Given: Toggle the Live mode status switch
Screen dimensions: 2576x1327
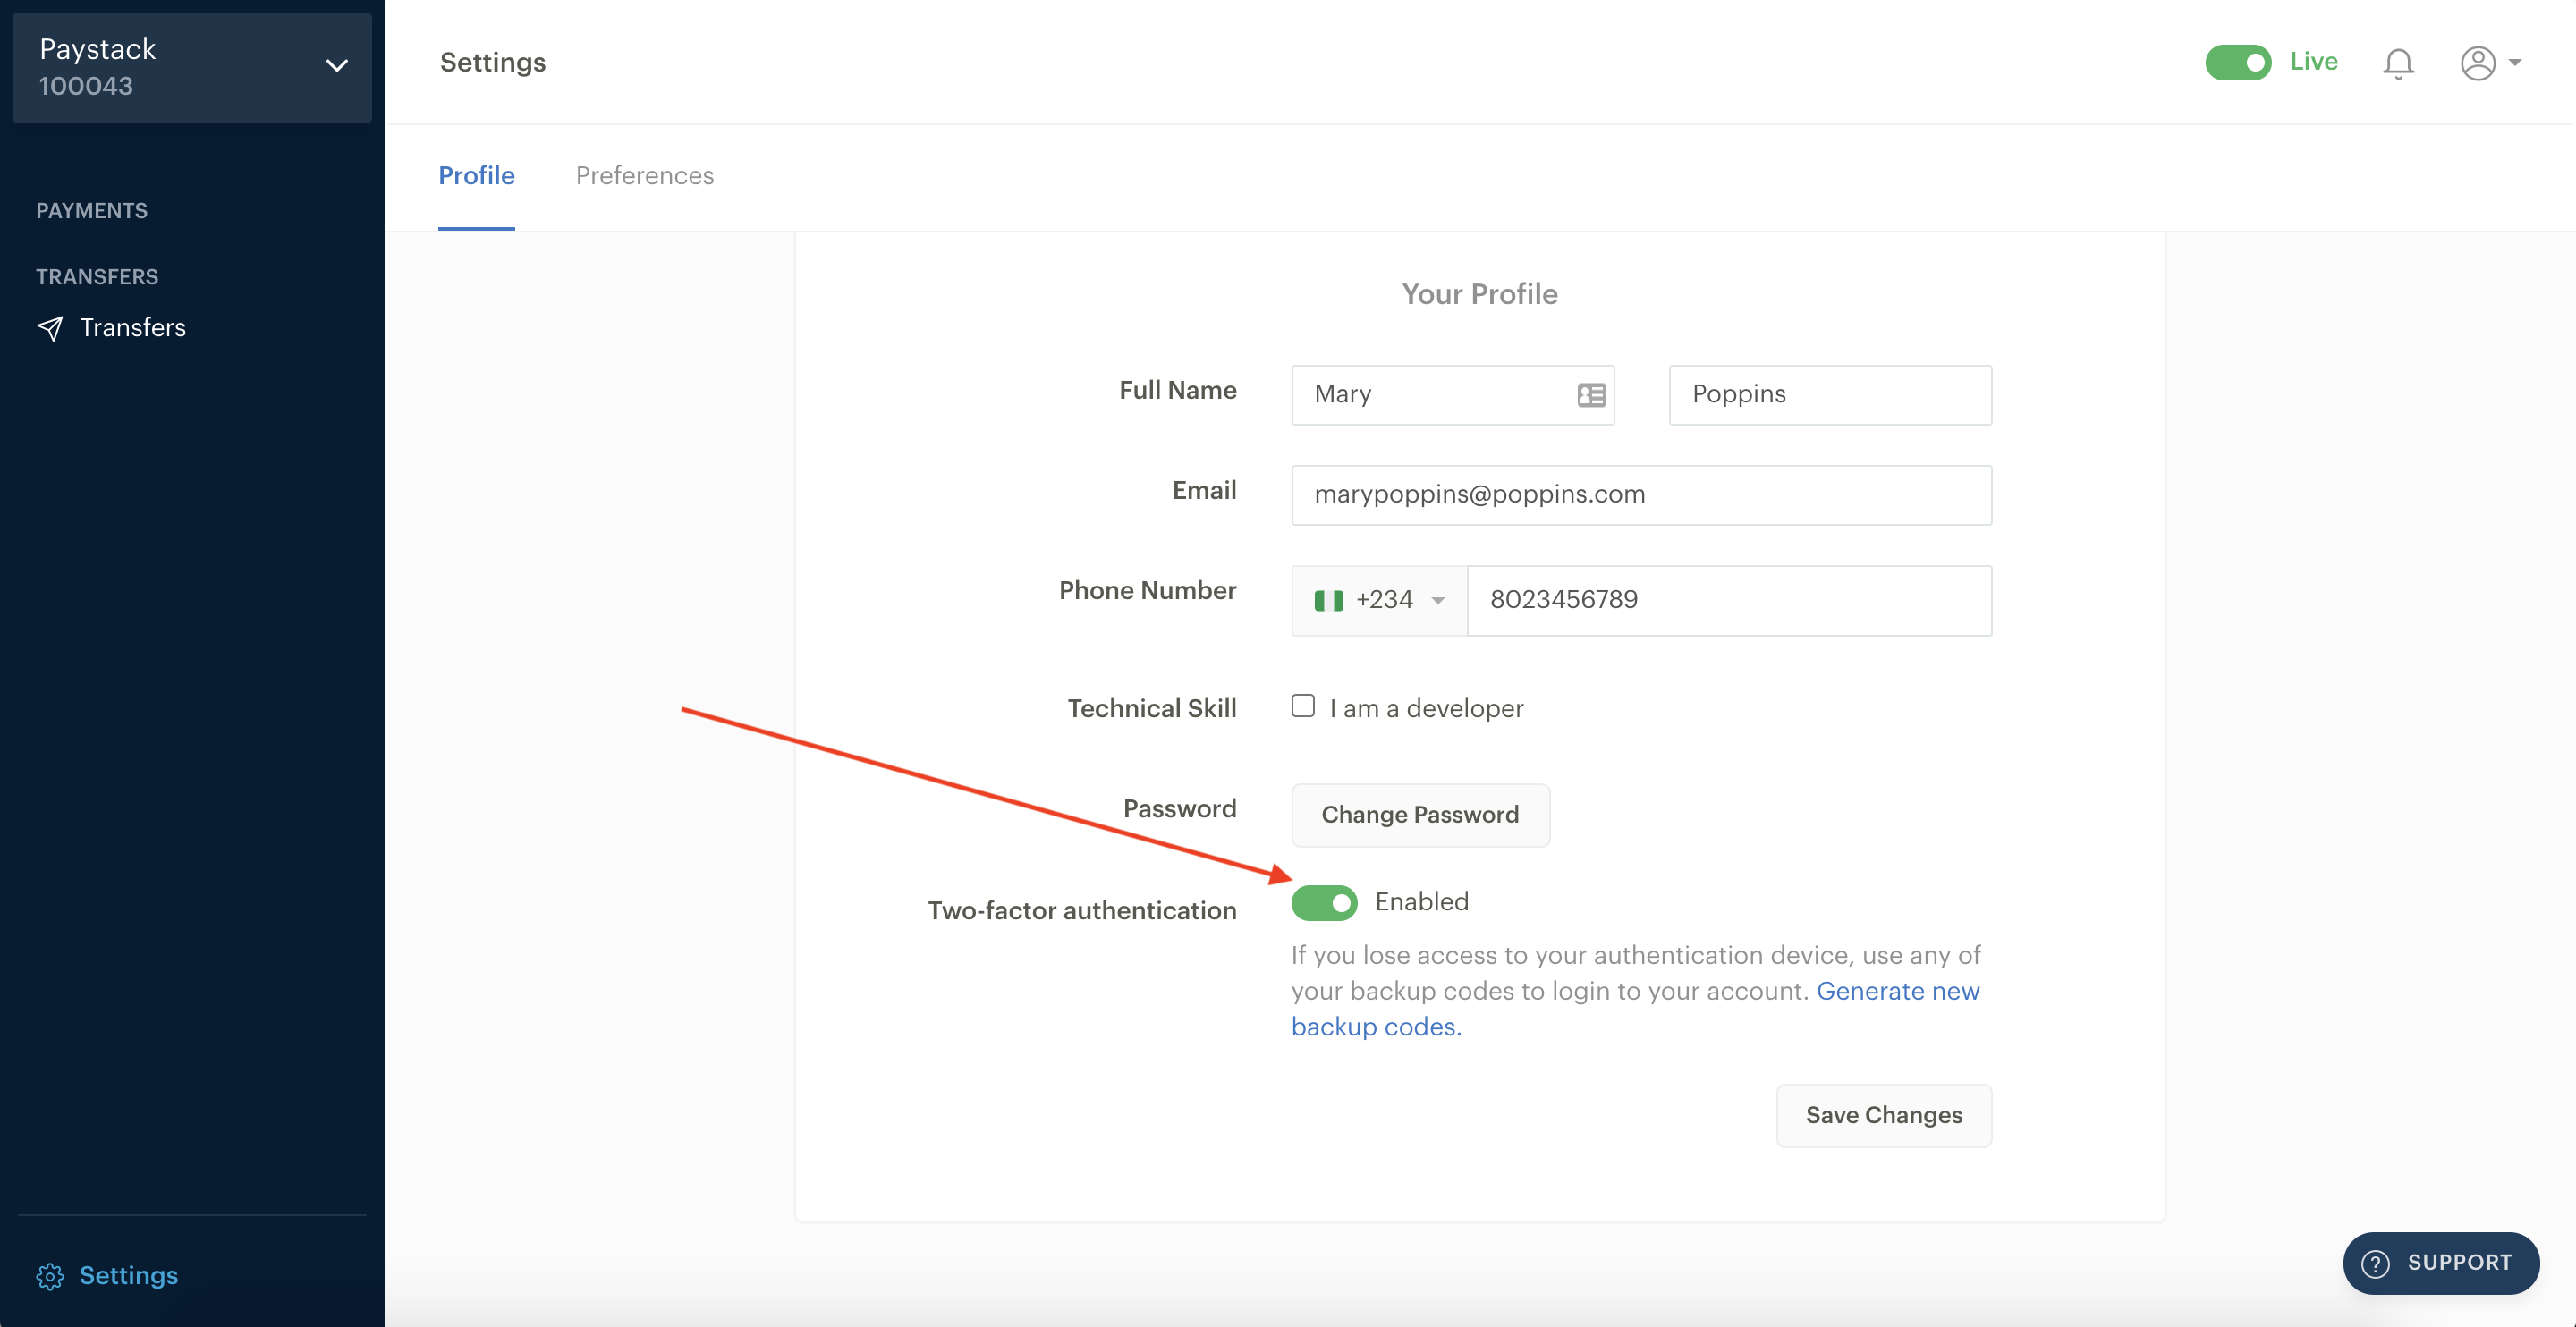Looking at the screenshot, I should tap(2239, 61).
